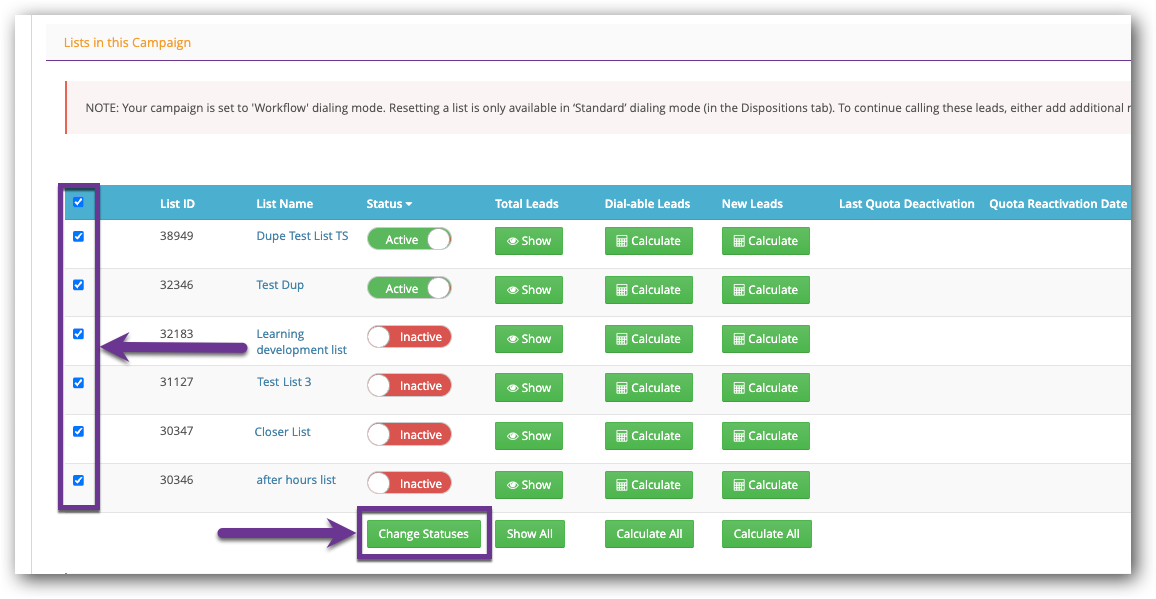
Task: Show total leads for after hours list
Action: pos(529,485)
